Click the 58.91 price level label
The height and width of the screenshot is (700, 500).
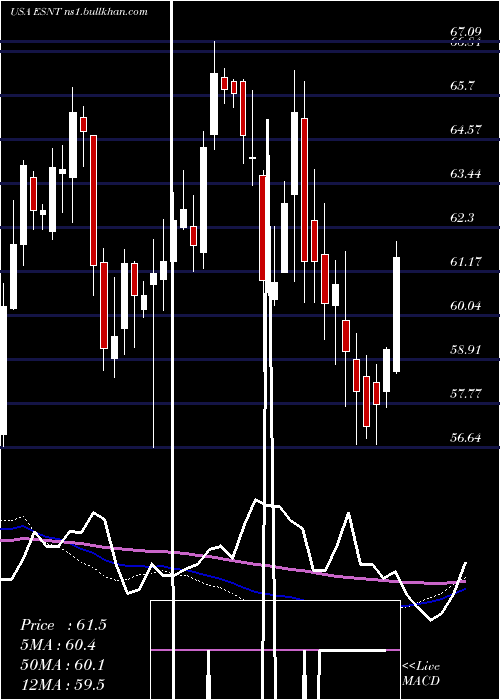(466, 350)
